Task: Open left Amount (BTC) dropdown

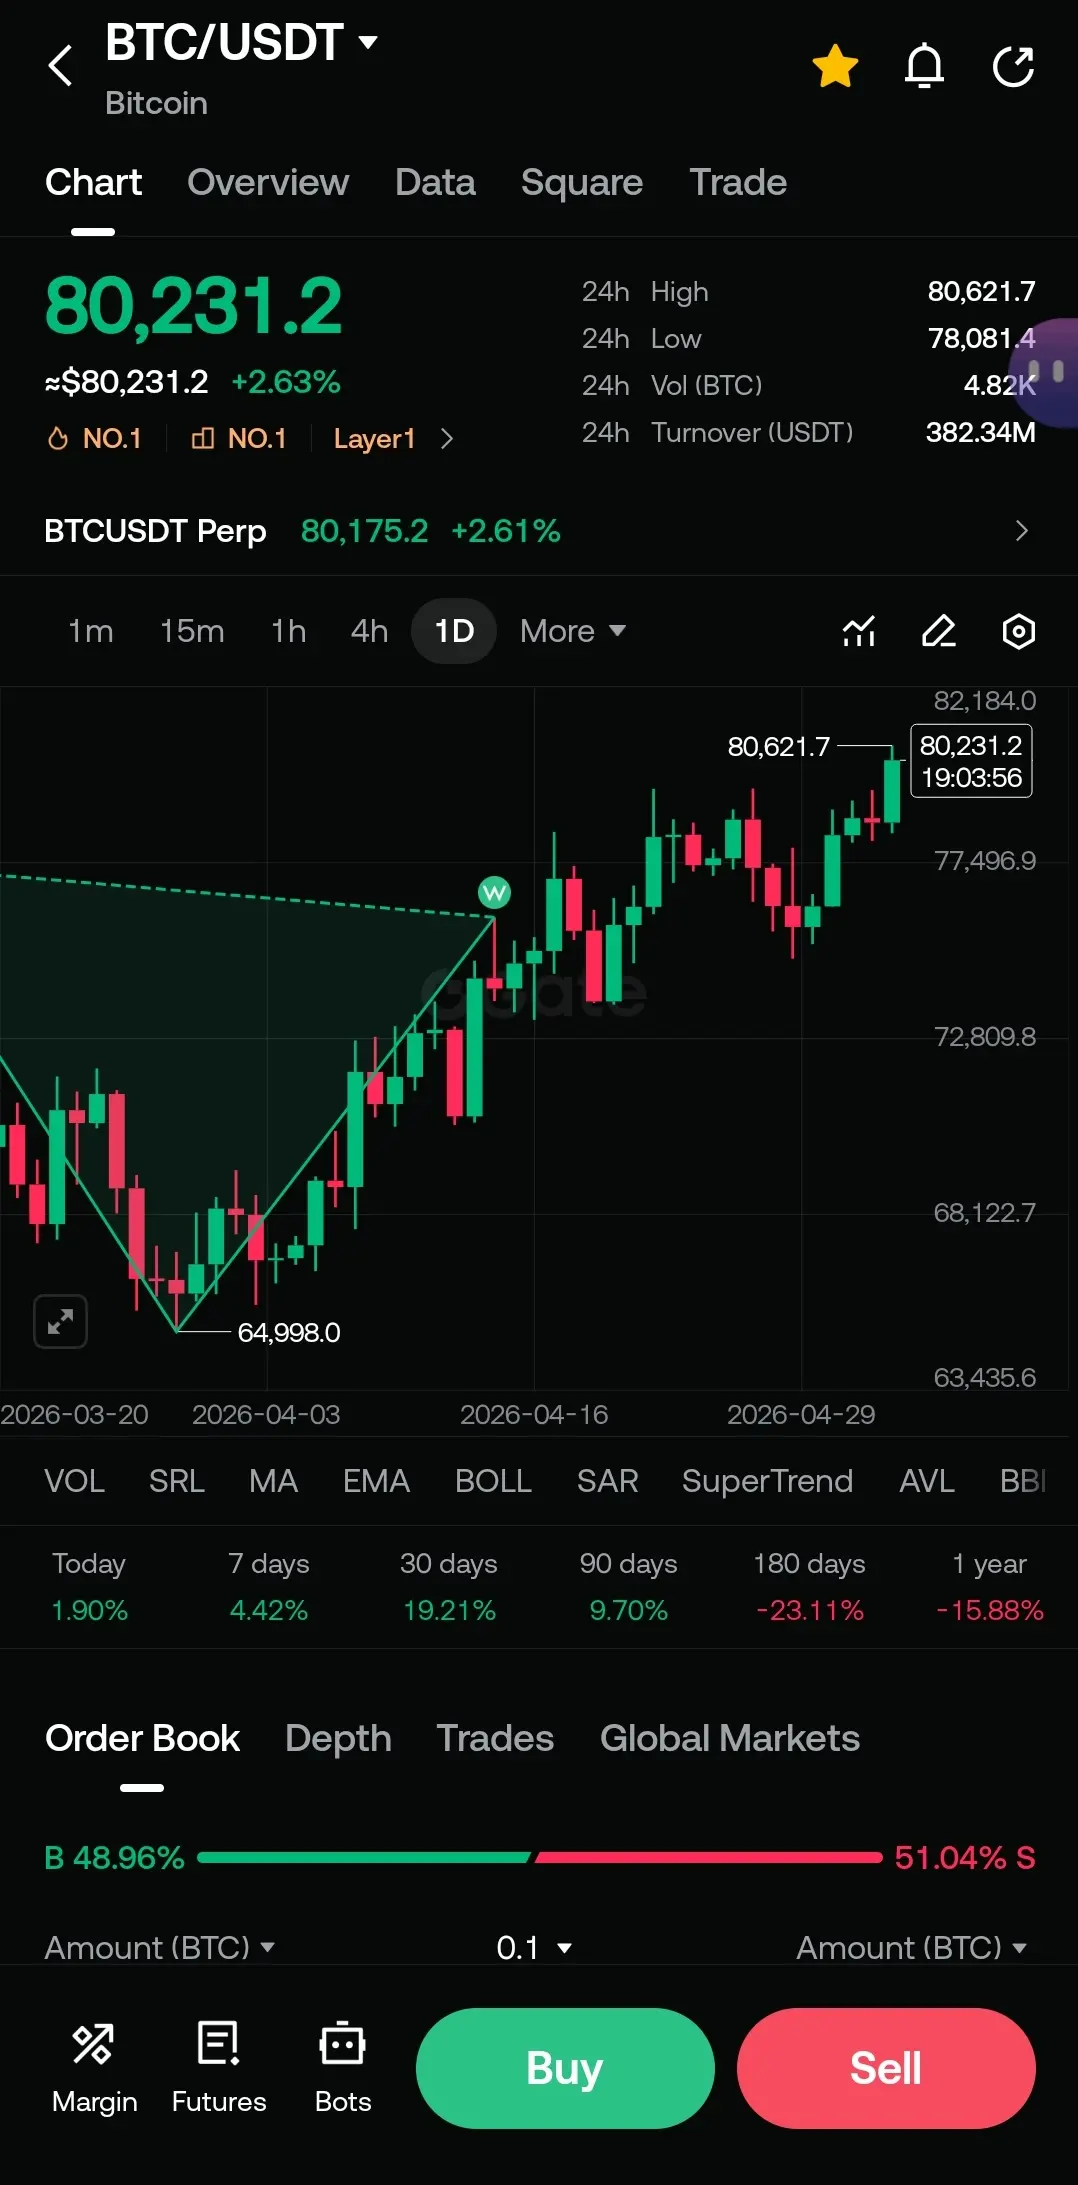Action: (x=159, y=1948)
